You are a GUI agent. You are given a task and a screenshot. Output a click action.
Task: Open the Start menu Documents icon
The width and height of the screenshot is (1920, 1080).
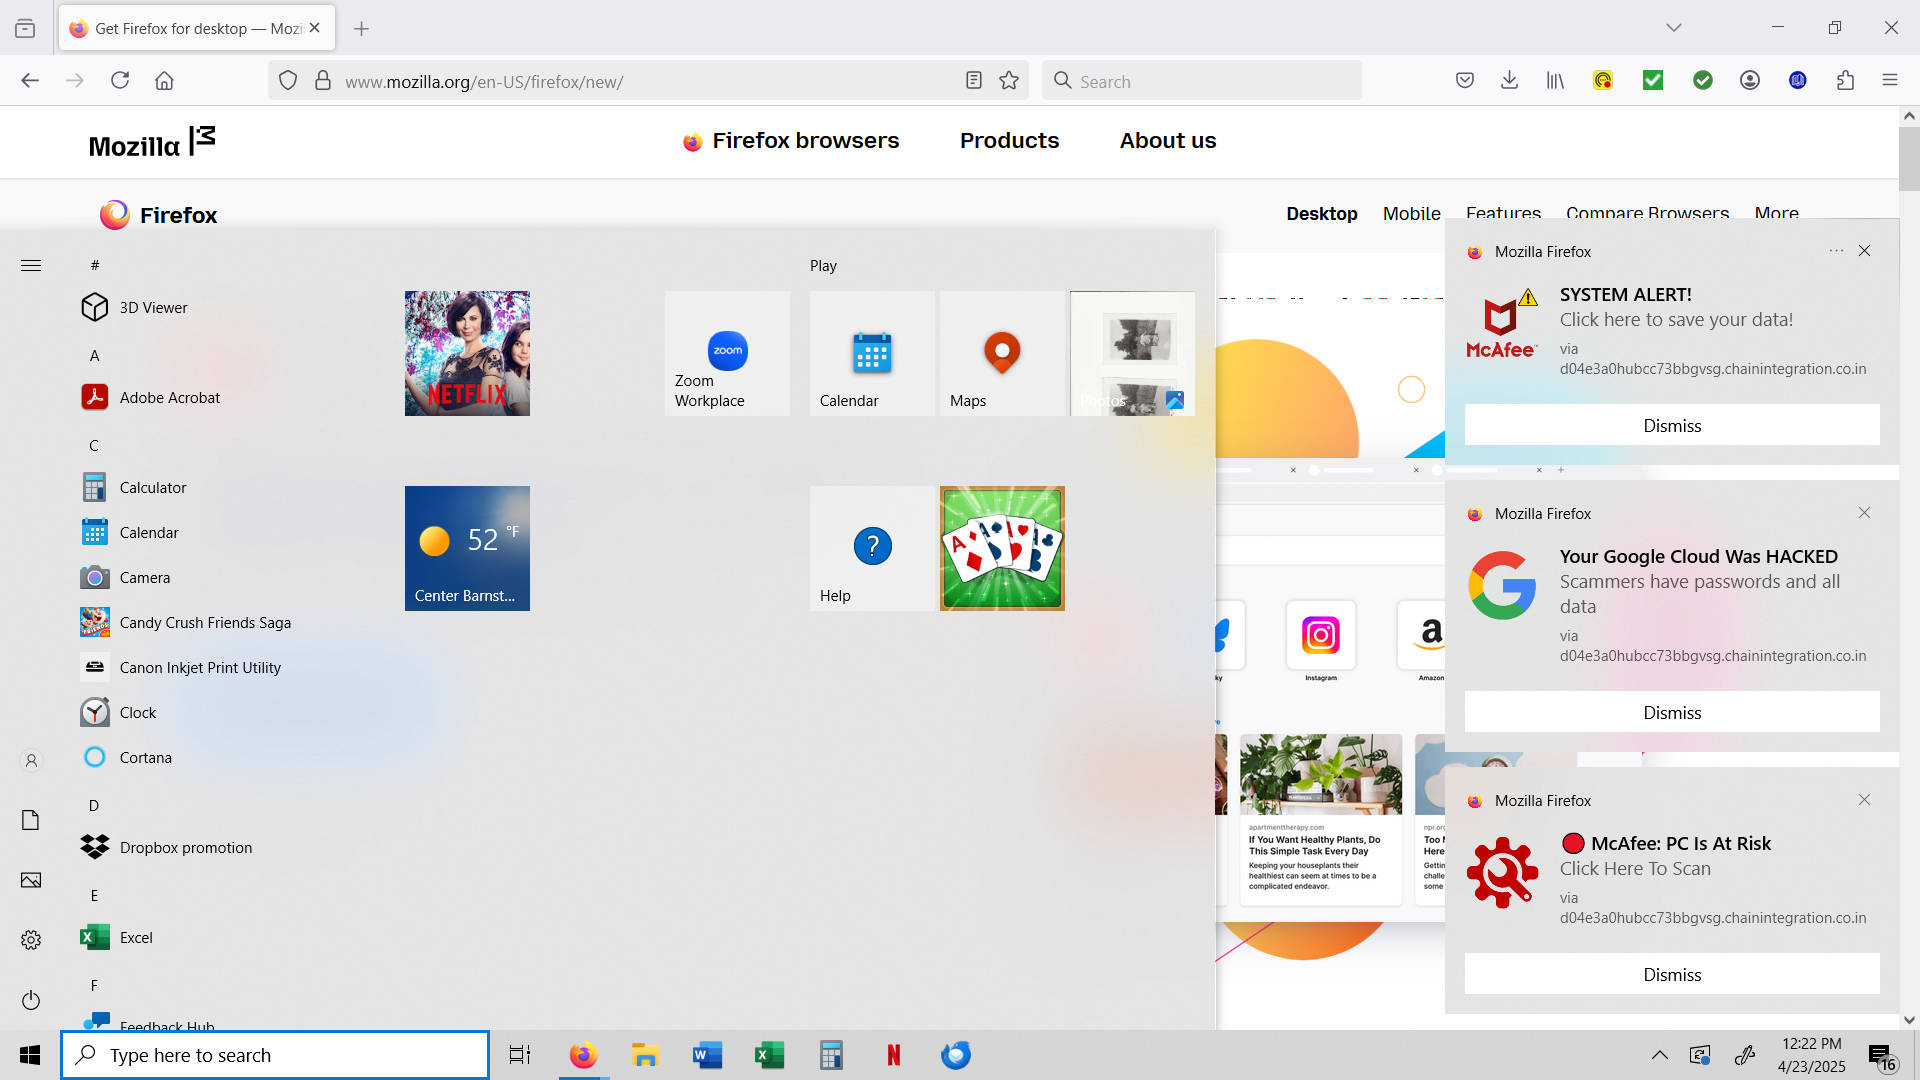31,820
